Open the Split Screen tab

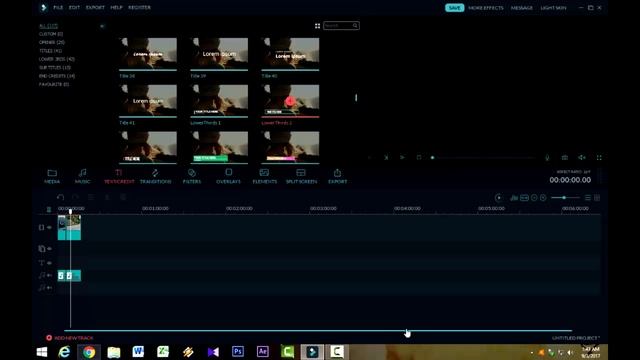tap(301, 176)
